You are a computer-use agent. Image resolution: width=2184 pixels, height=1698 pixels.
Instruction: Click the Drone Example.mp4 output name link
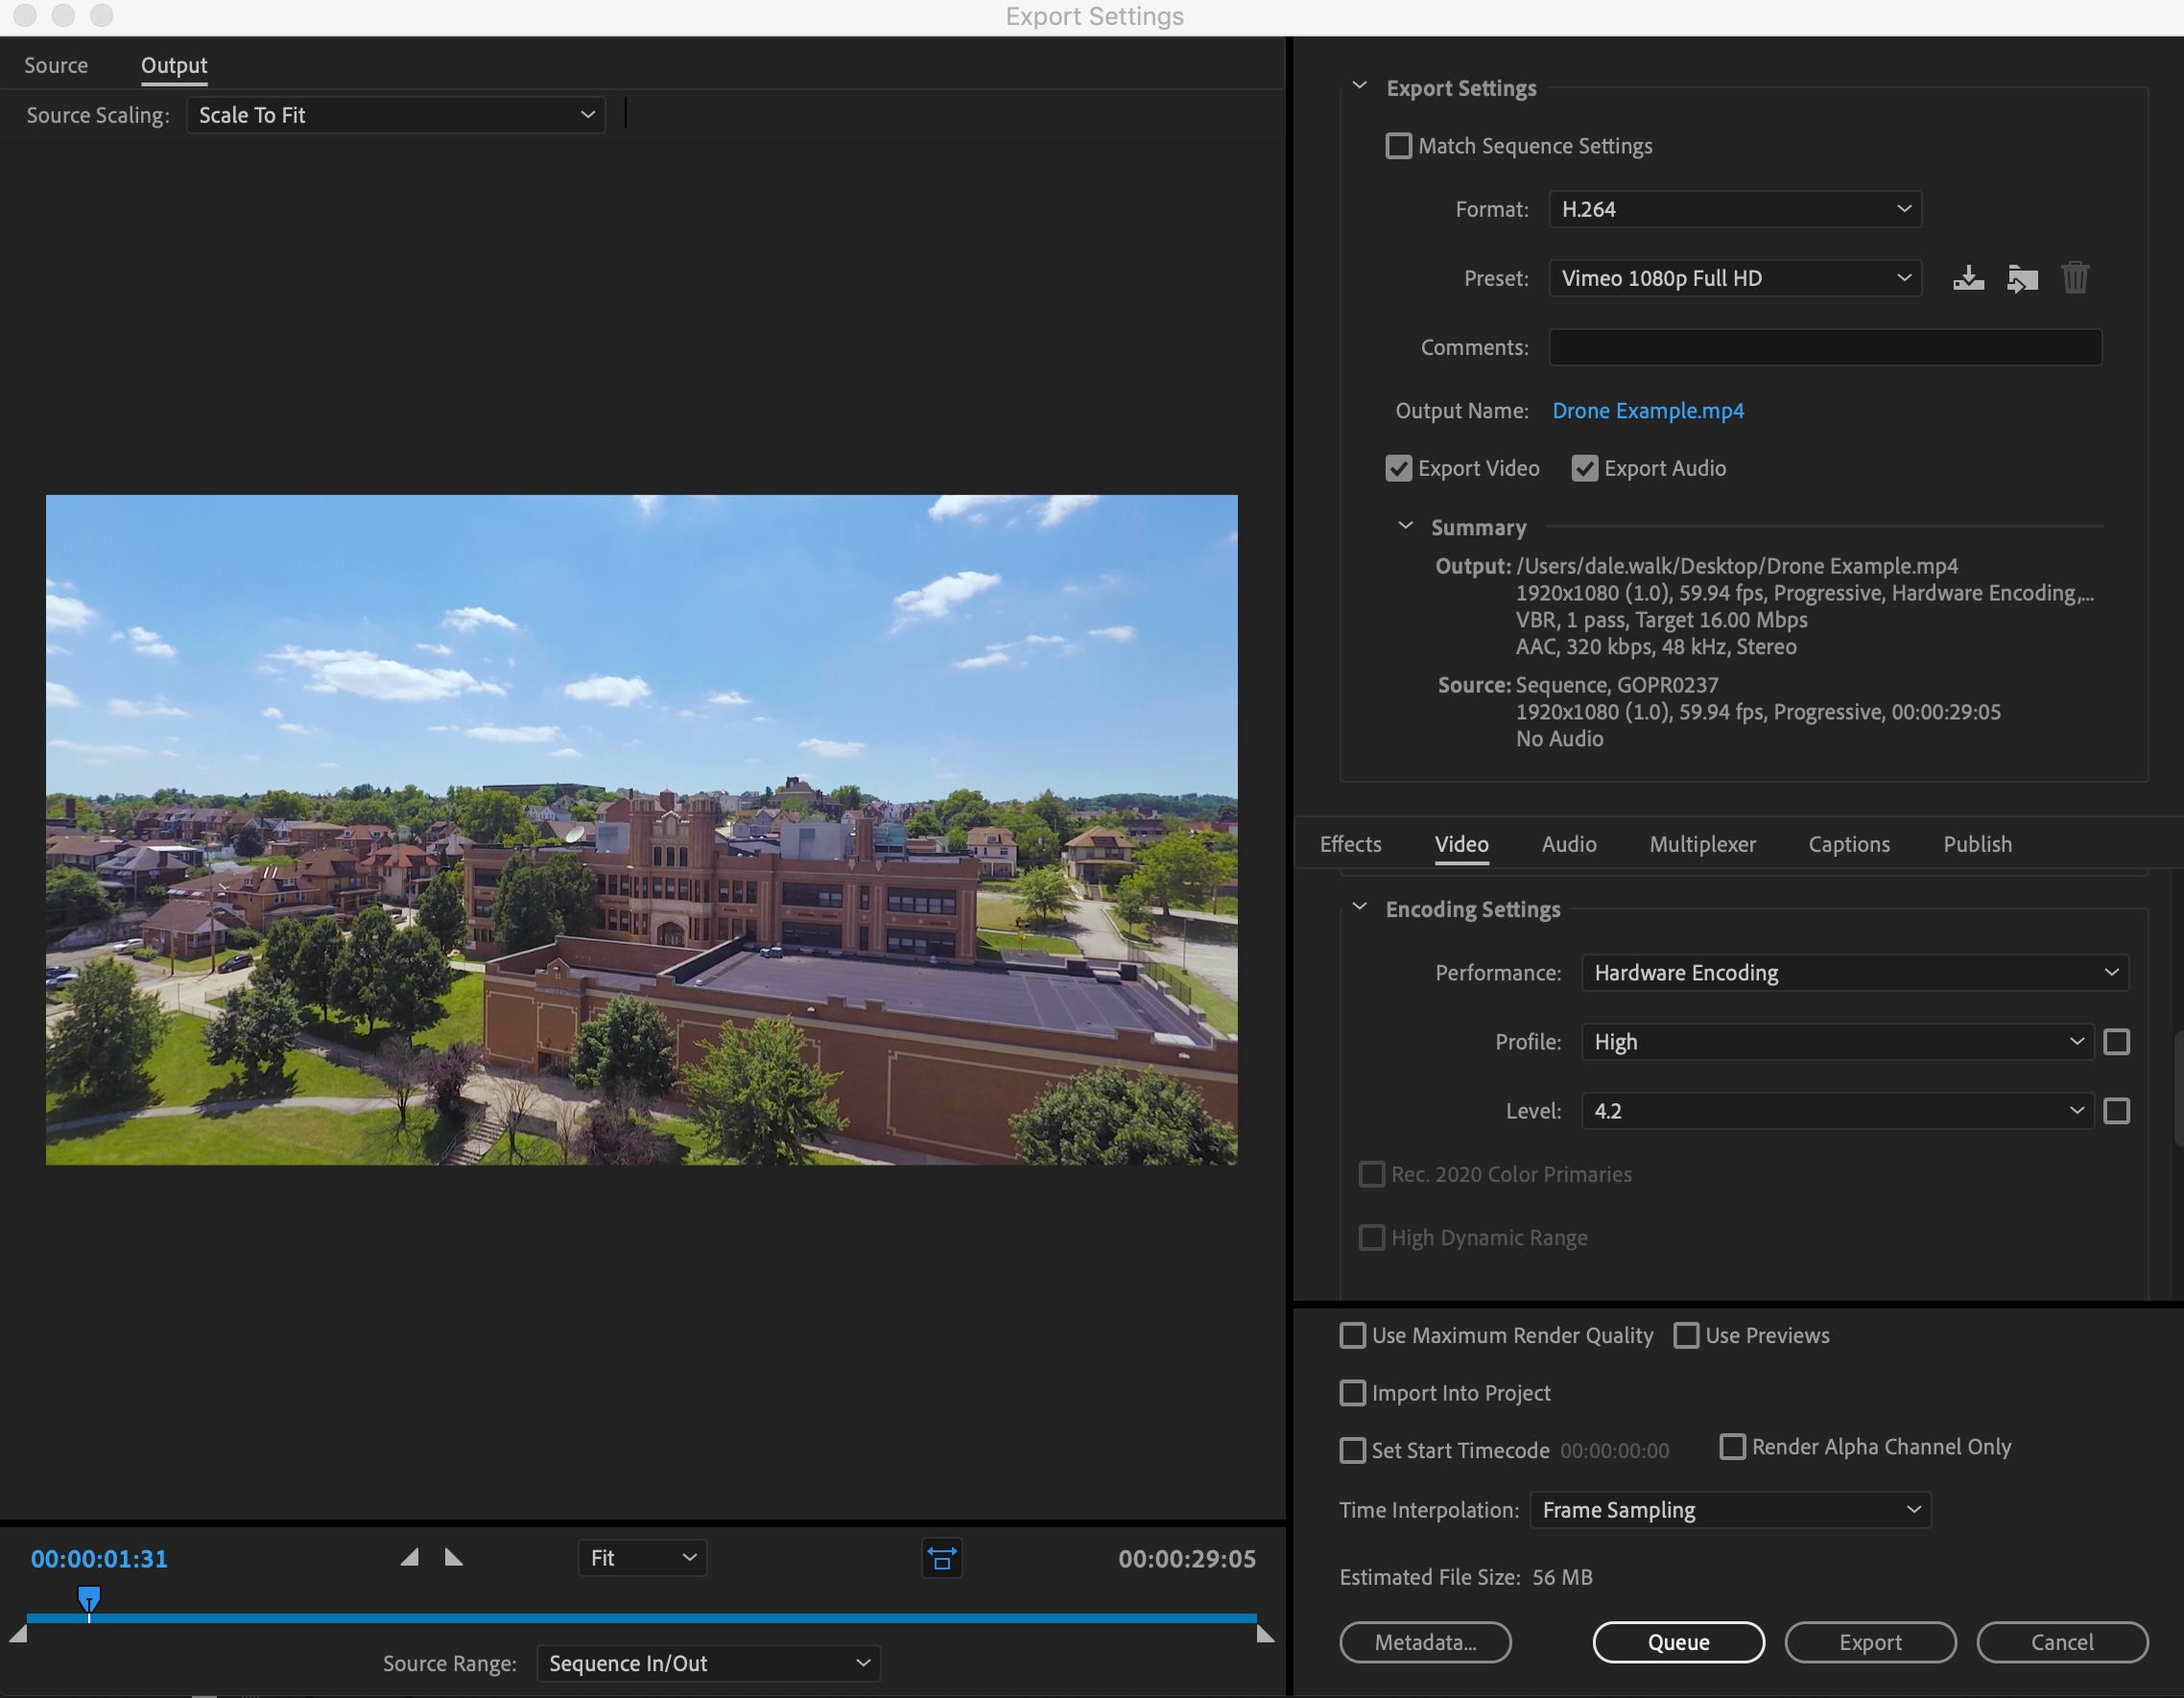1647,411
